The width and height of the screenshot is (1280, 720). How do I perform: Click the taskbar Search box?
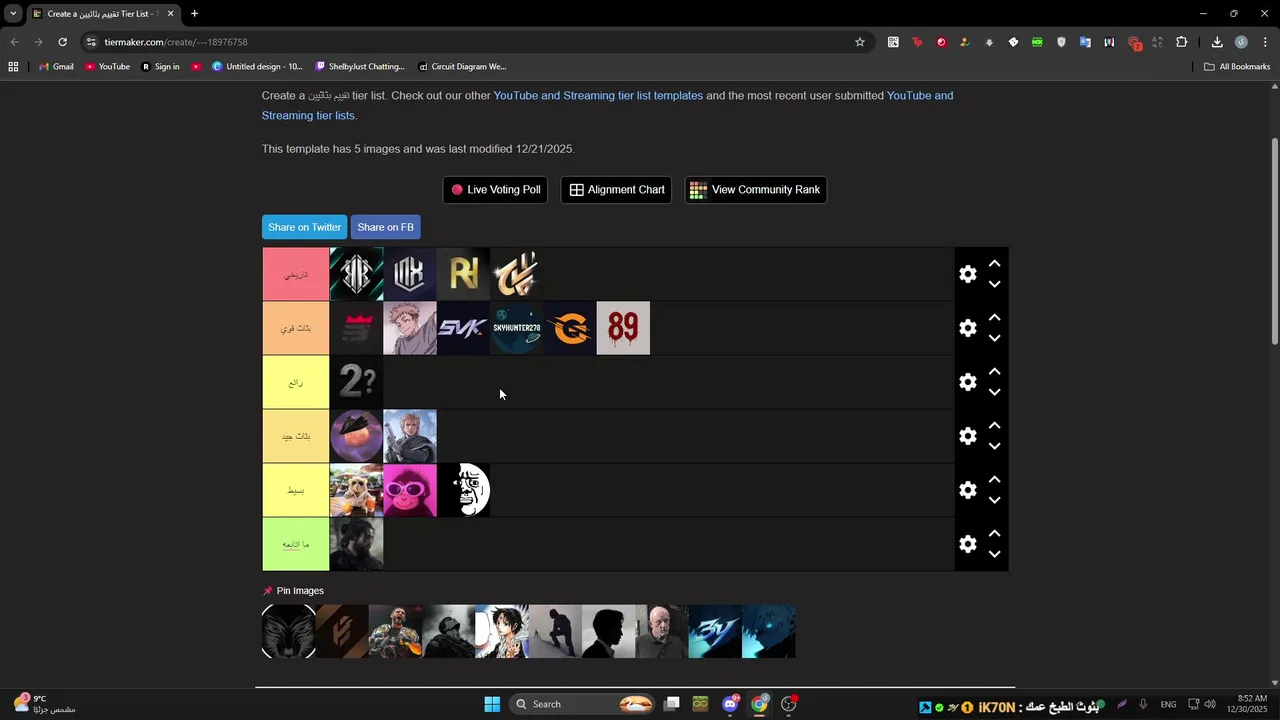click(x=583, y=704)
